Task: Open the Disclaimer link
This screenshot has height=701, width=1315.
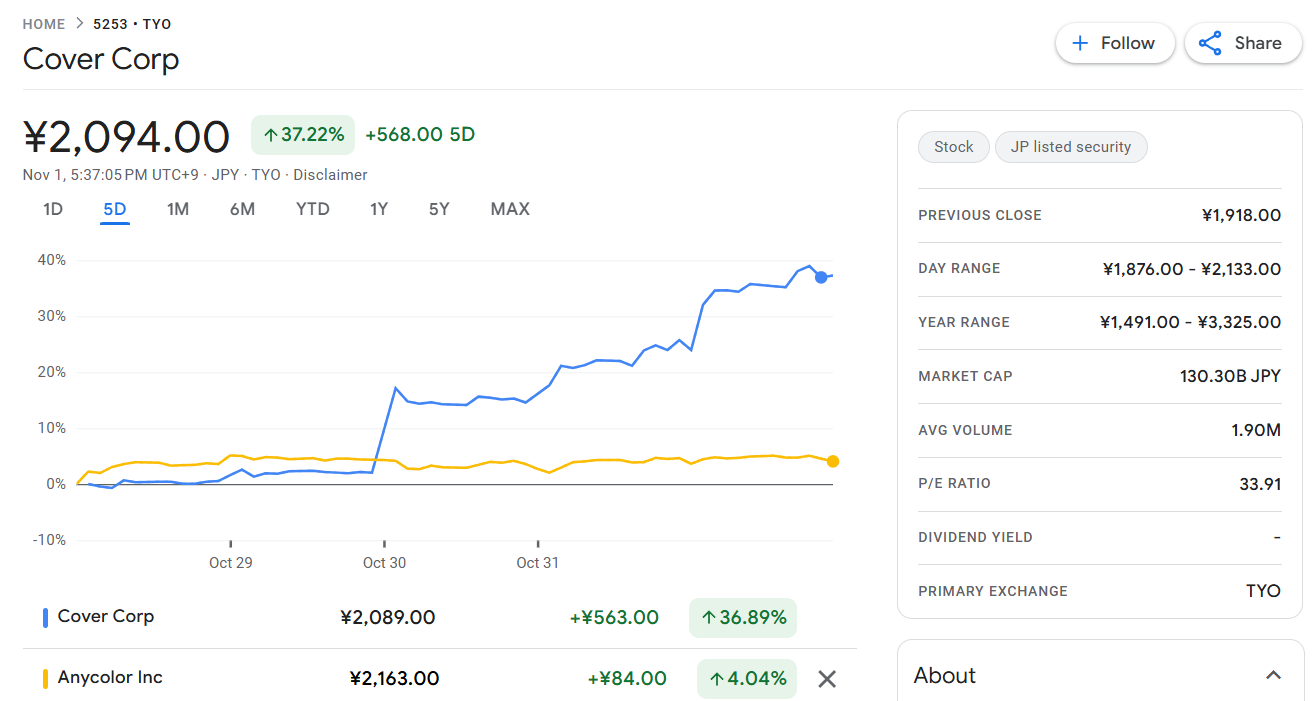Action: (330, 175)
